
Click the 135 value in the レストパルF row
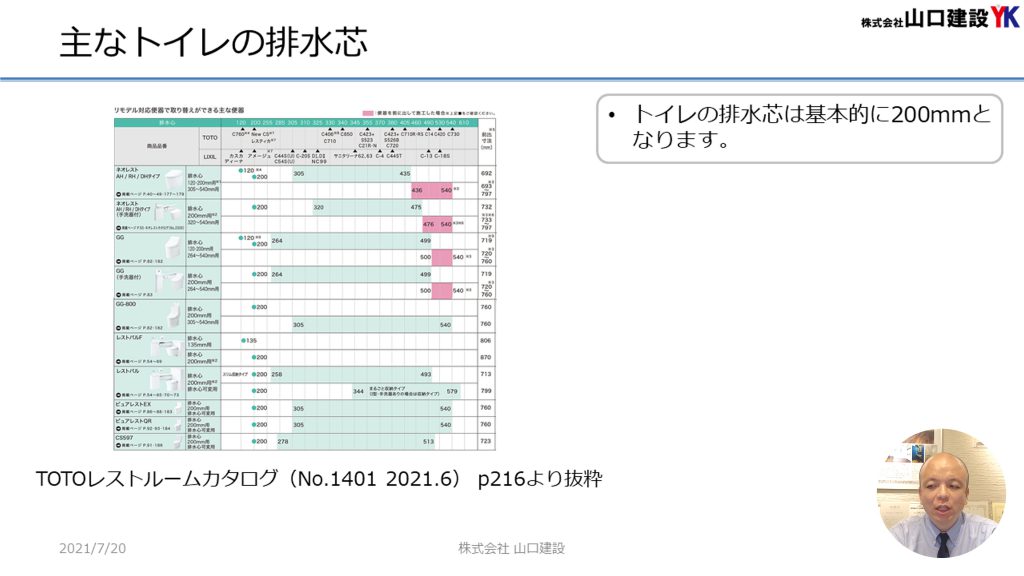coord(251,341)
